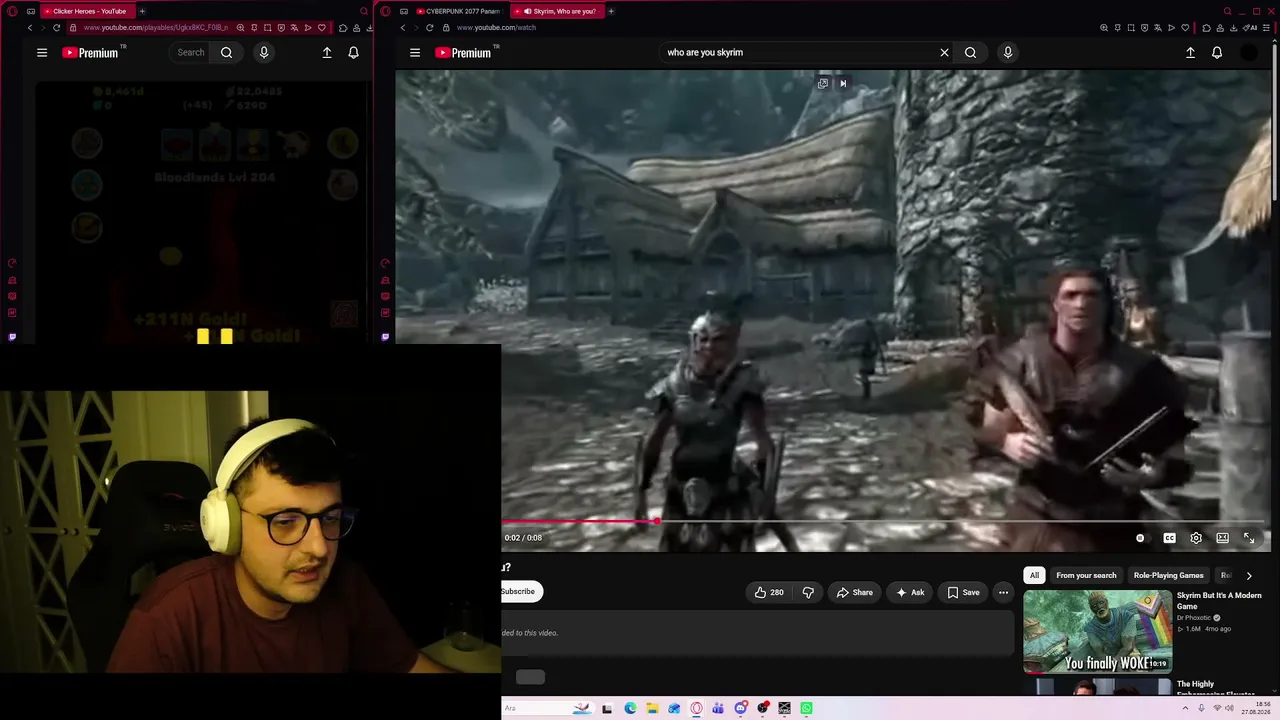Open File Explorer from the taskbar

click(x=652, y=708)
